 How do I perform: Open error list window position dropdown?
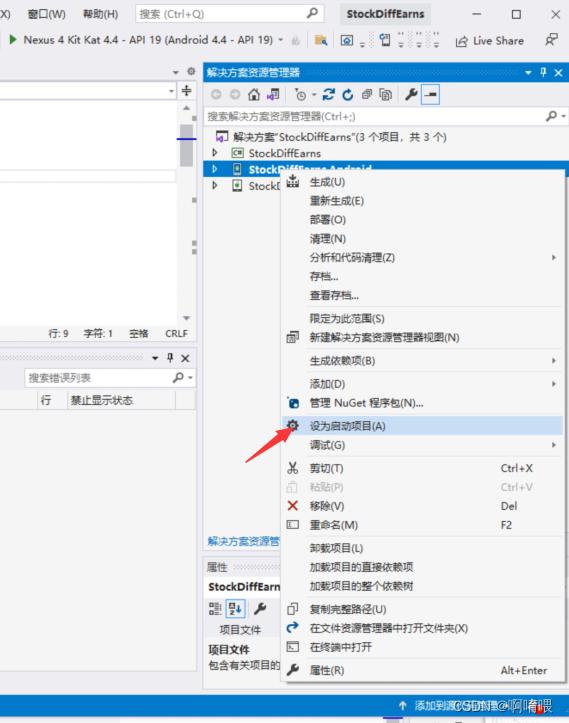point(155,358)
